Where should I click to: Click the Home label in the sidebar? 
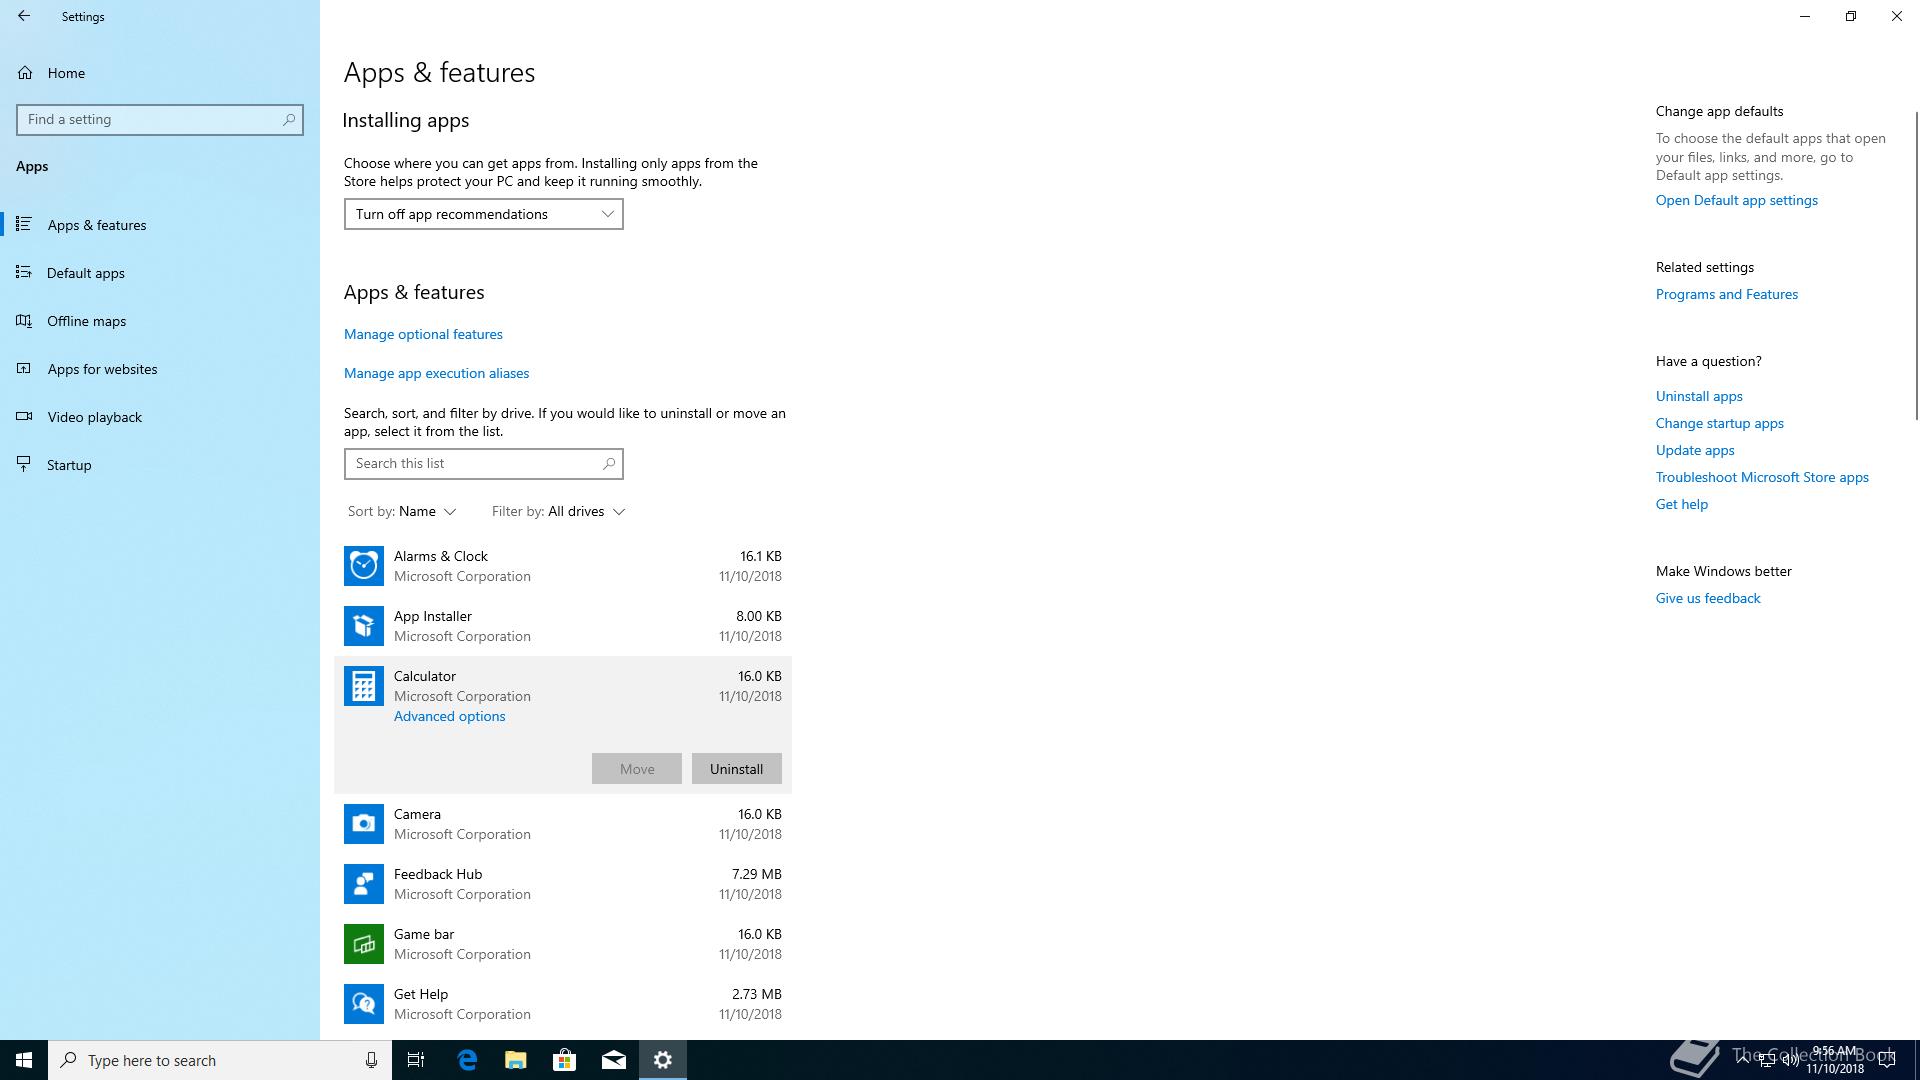(x=66, y=74)
